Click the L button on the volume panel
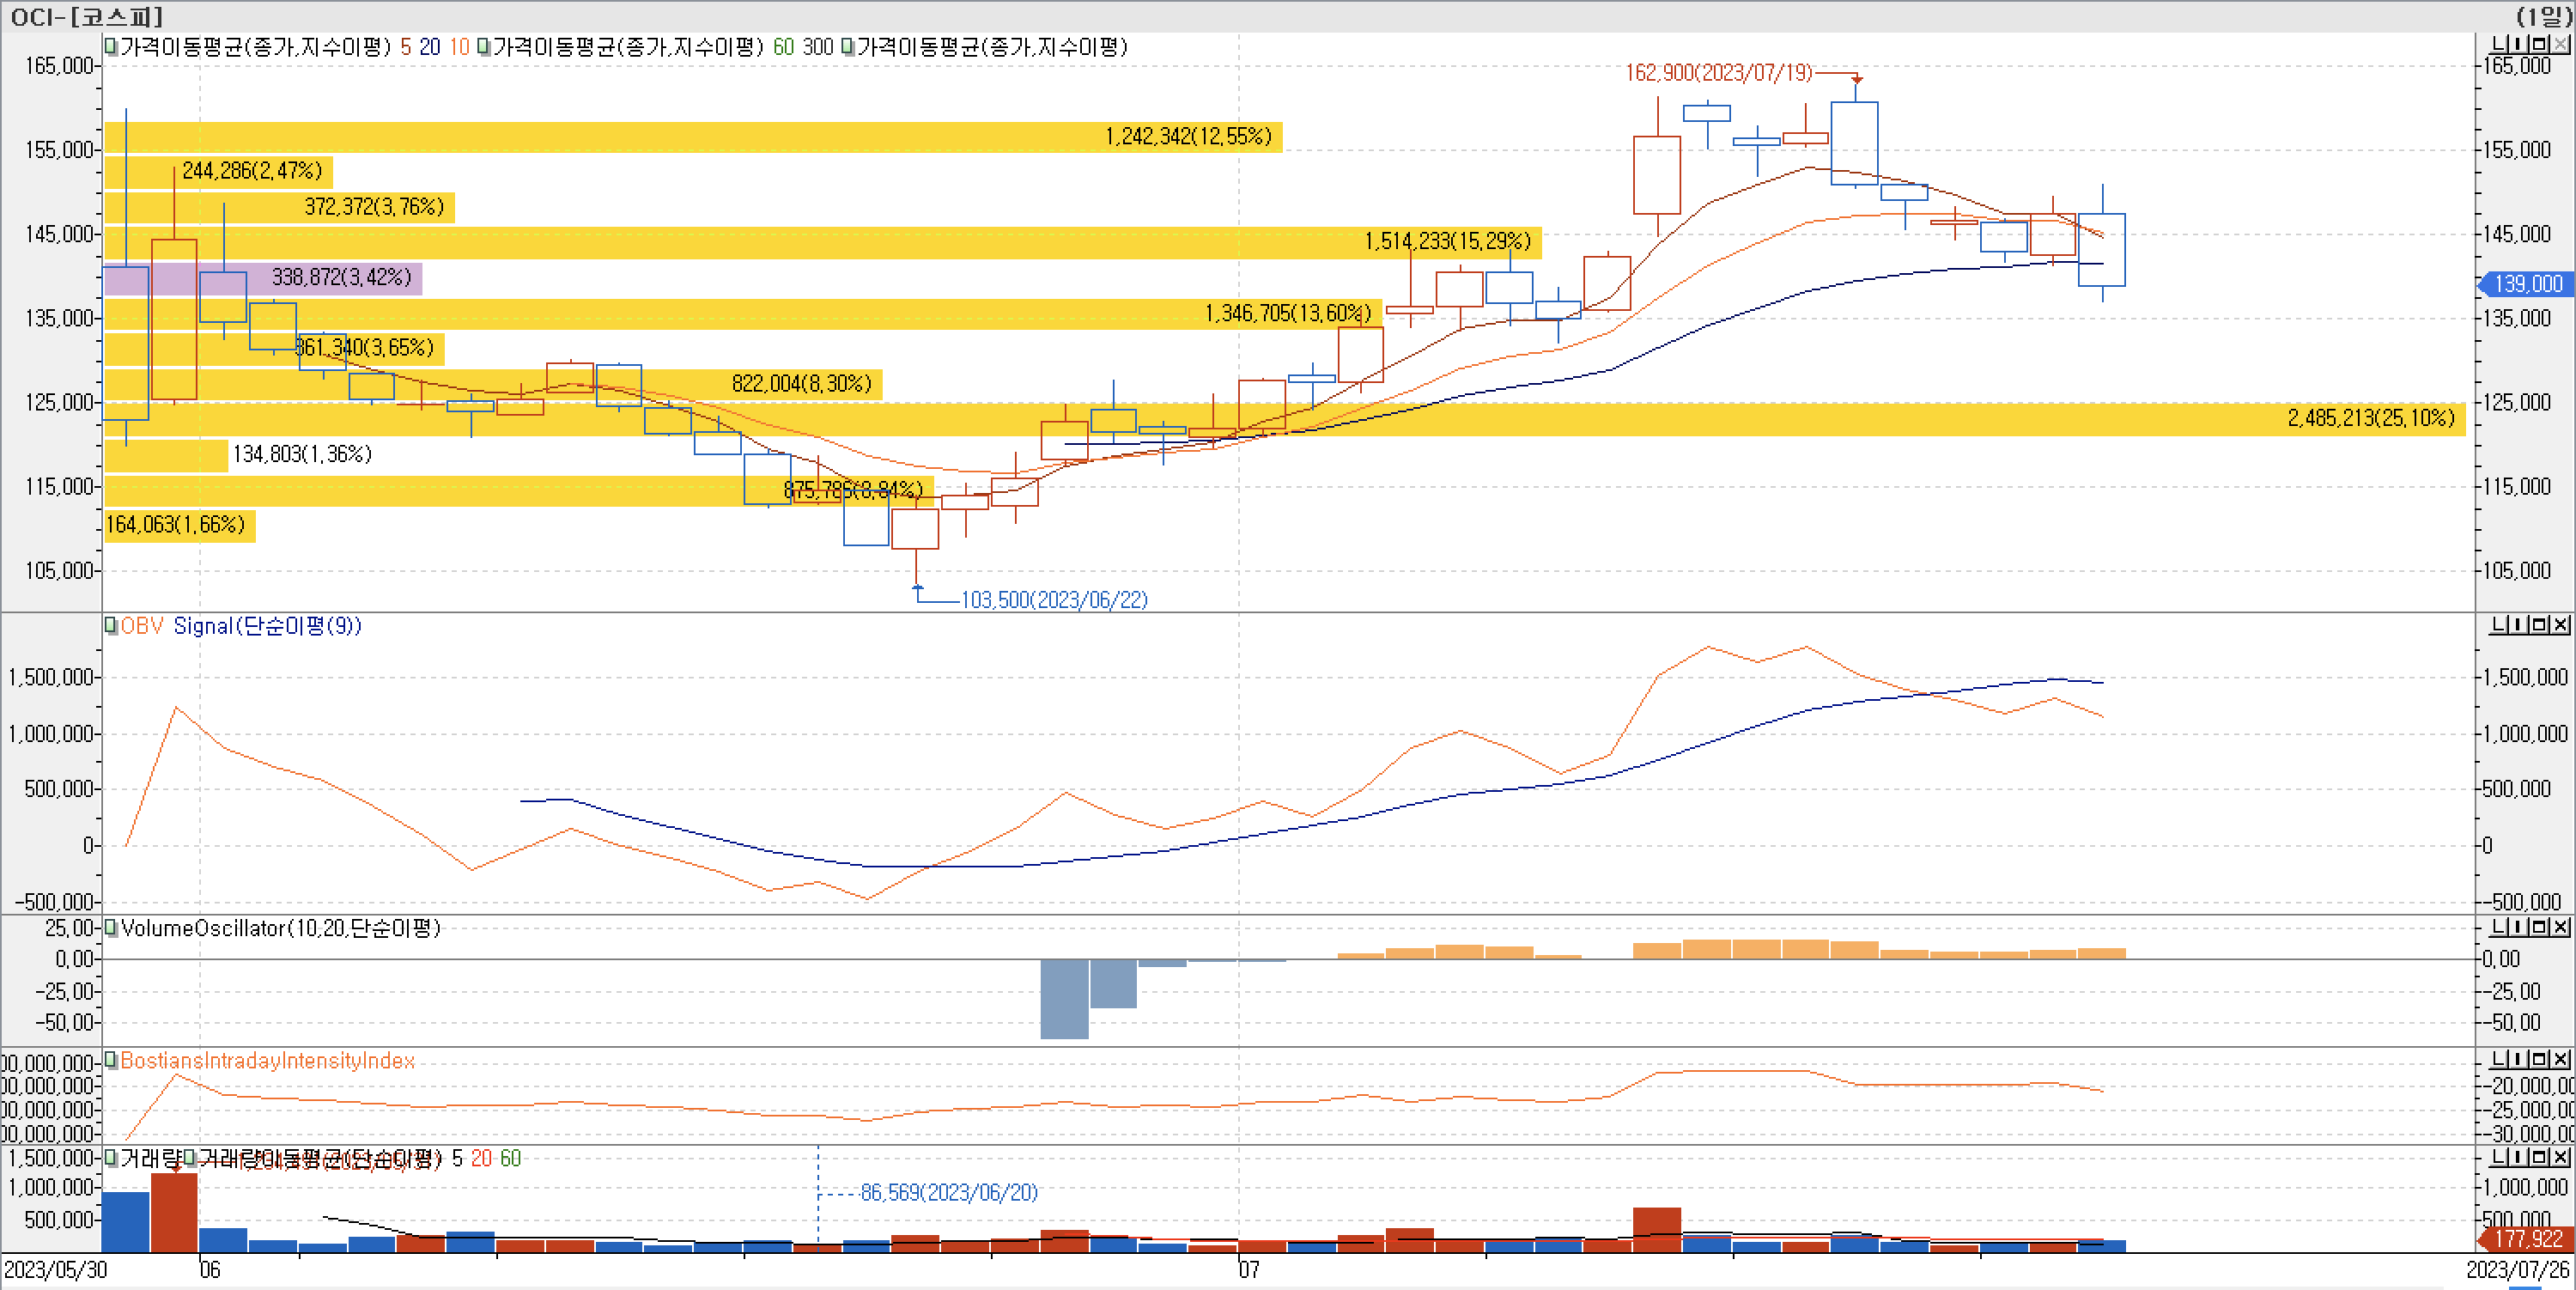The width and height of the screenshot is (2576, 1290). [x=2498, y=1157]
